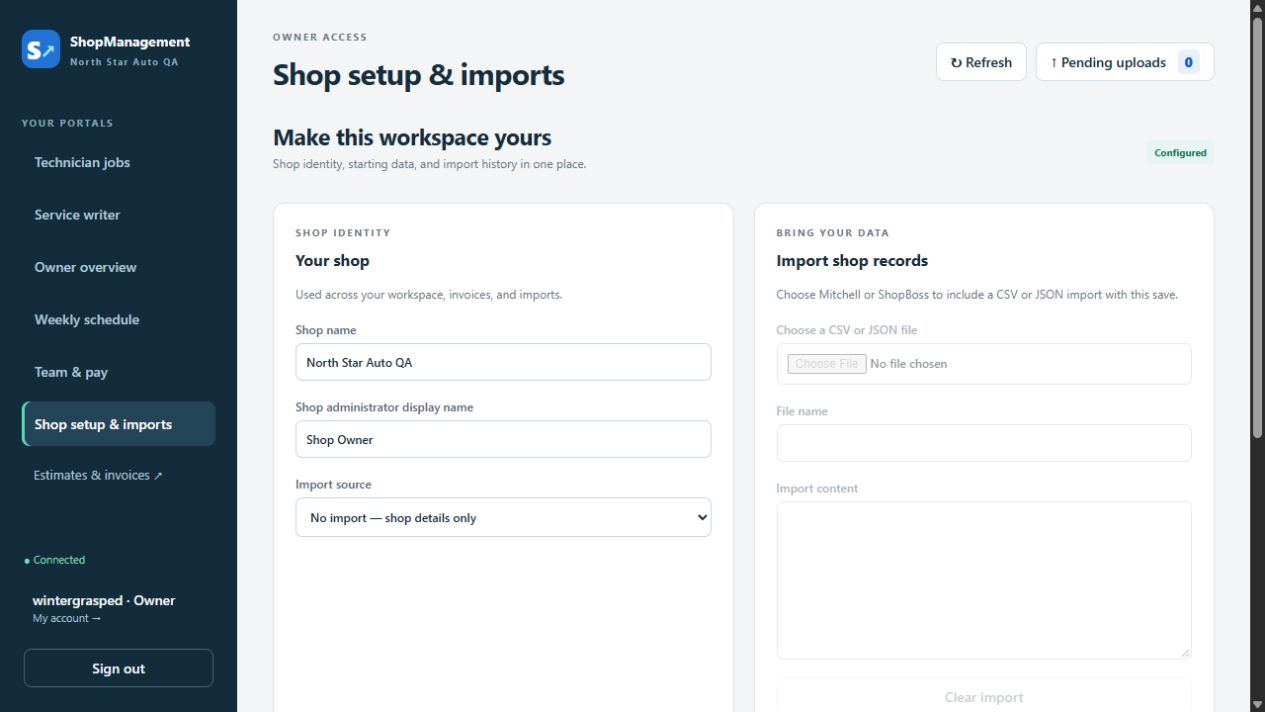Click the My account link

(66, 619)
